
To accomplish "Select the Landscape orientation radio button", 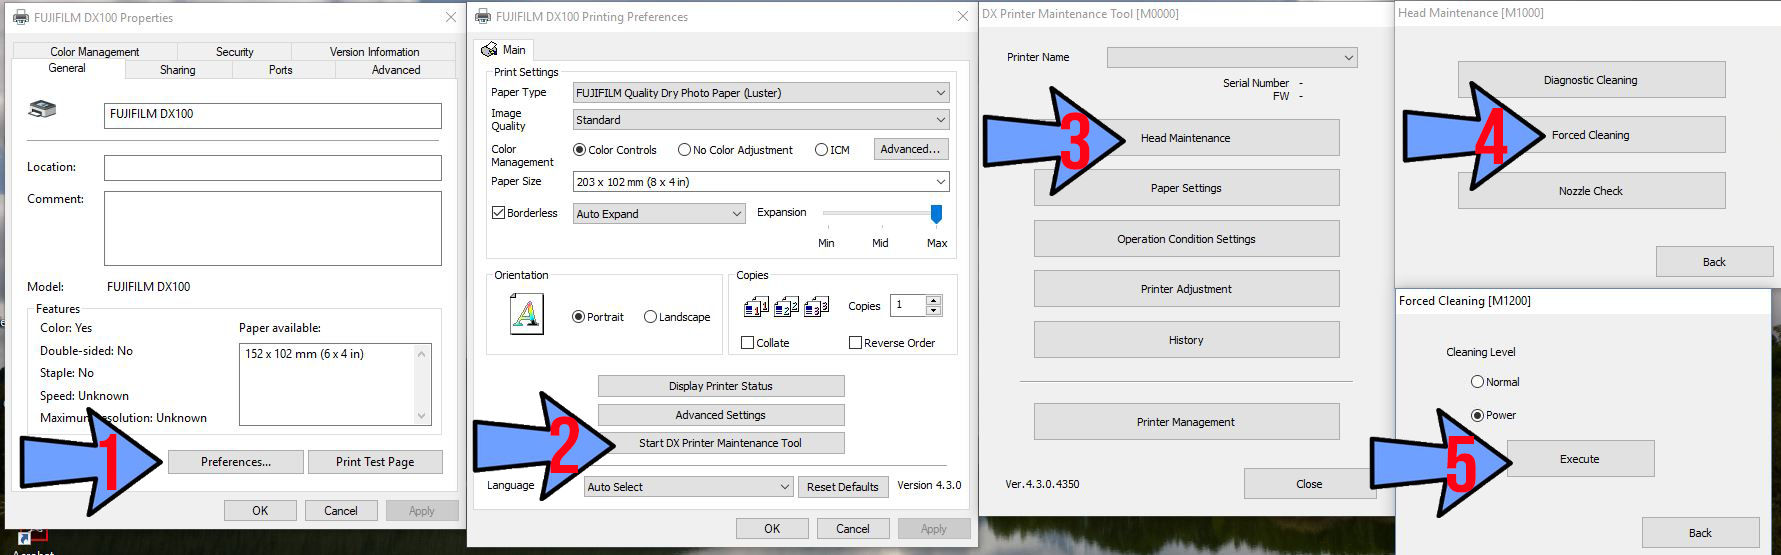I will click(650, 316).
